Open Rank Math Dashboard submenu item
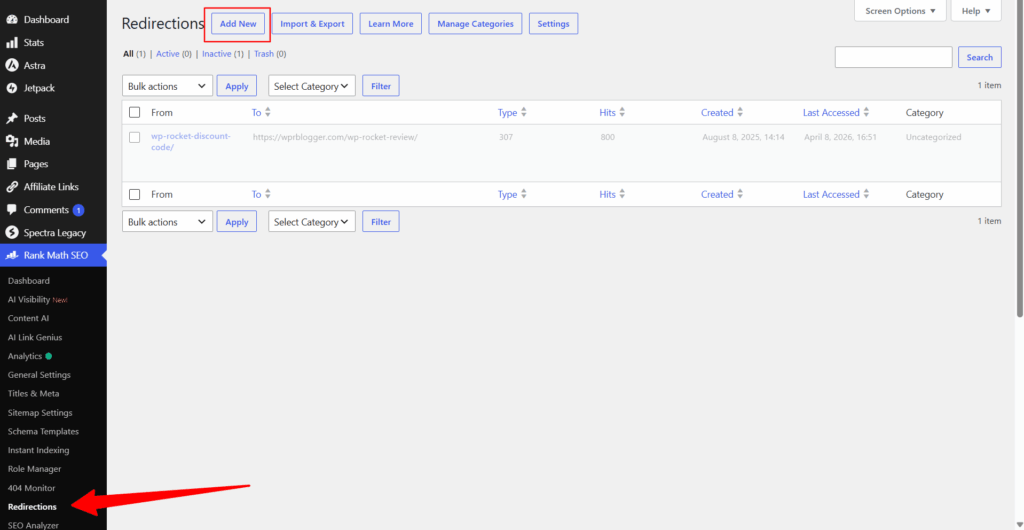The width and height of the screenshot is (1024, 530). (29, 281)
